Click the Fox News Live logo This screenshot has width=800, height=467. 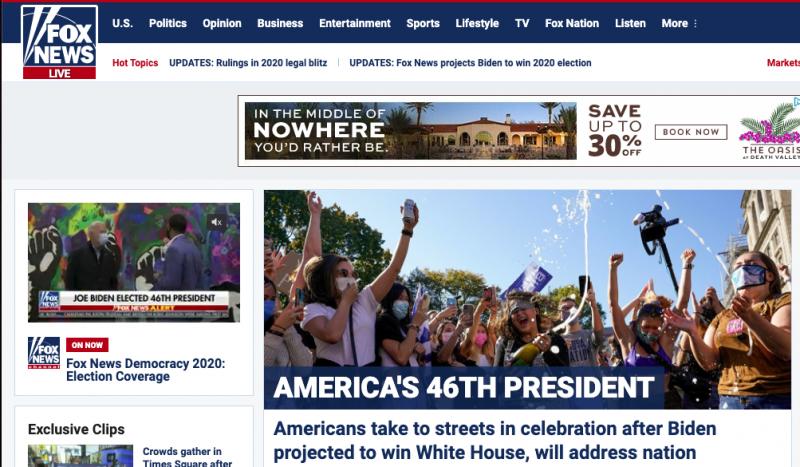[x=59, y=42]
